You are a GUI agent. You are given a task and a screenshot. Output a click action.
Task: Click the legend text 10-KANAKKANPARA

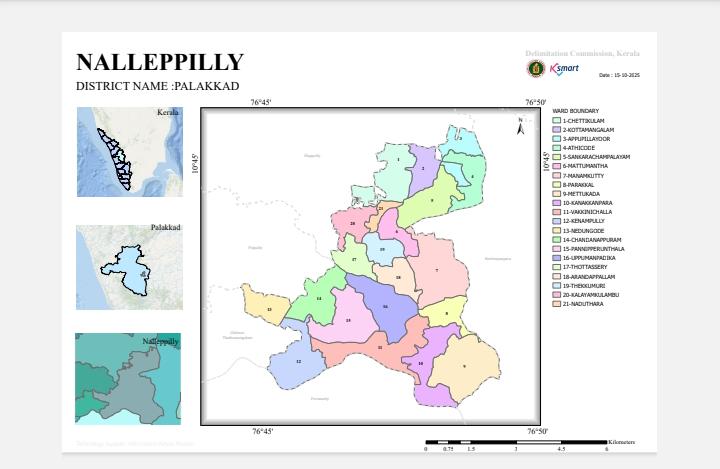587,203
